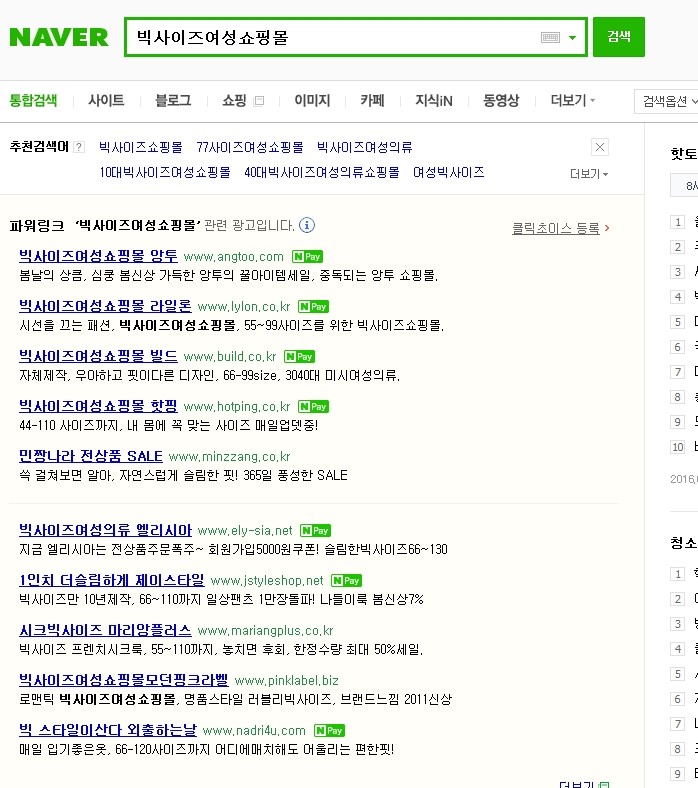
Task: Click suggested keyword 77사이즈여성쇼핑몰
Action: click(250, 147)
